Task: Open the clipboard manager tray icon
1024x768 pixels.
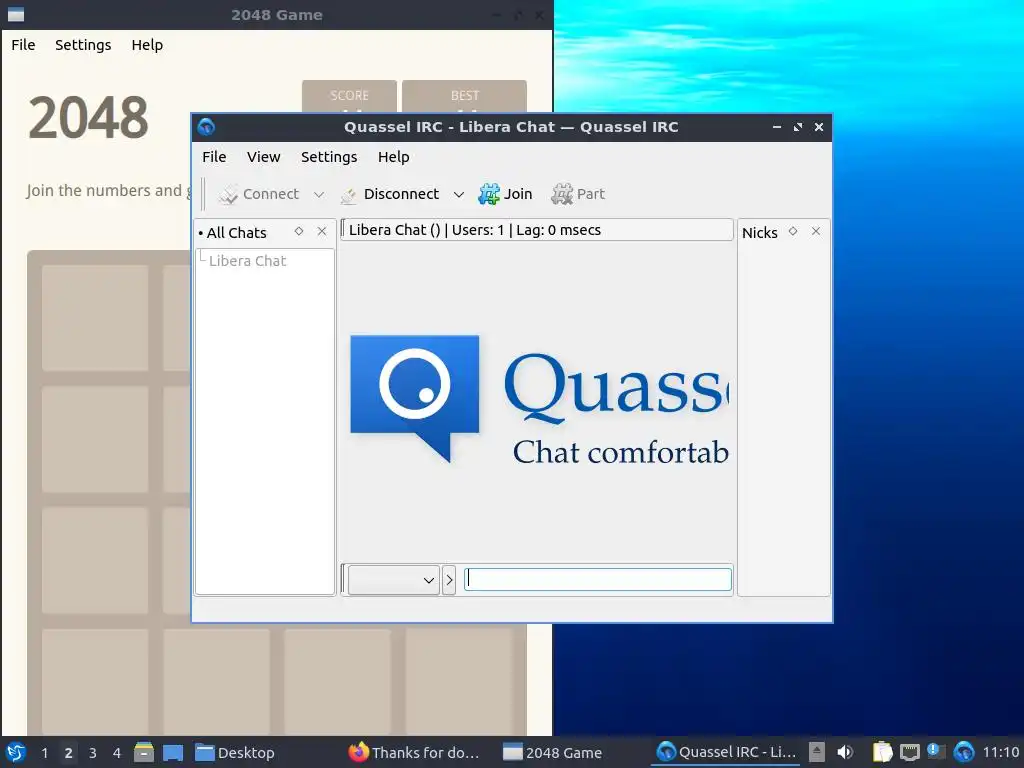Action: (x=882, y=752)
